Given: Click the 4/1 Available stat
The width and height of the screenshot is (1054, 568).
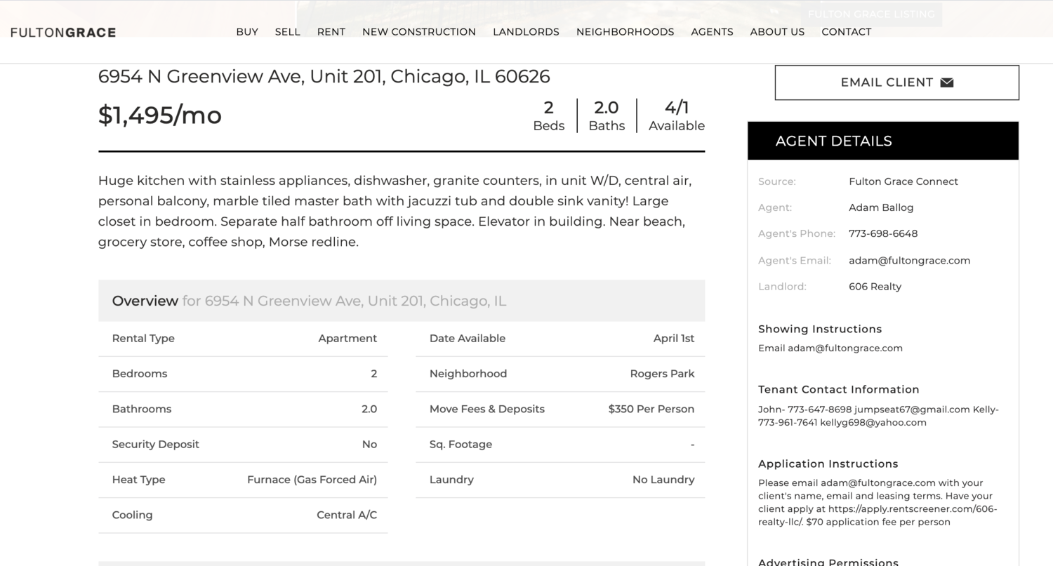Looking at the screenshot, I should [676, 116].
